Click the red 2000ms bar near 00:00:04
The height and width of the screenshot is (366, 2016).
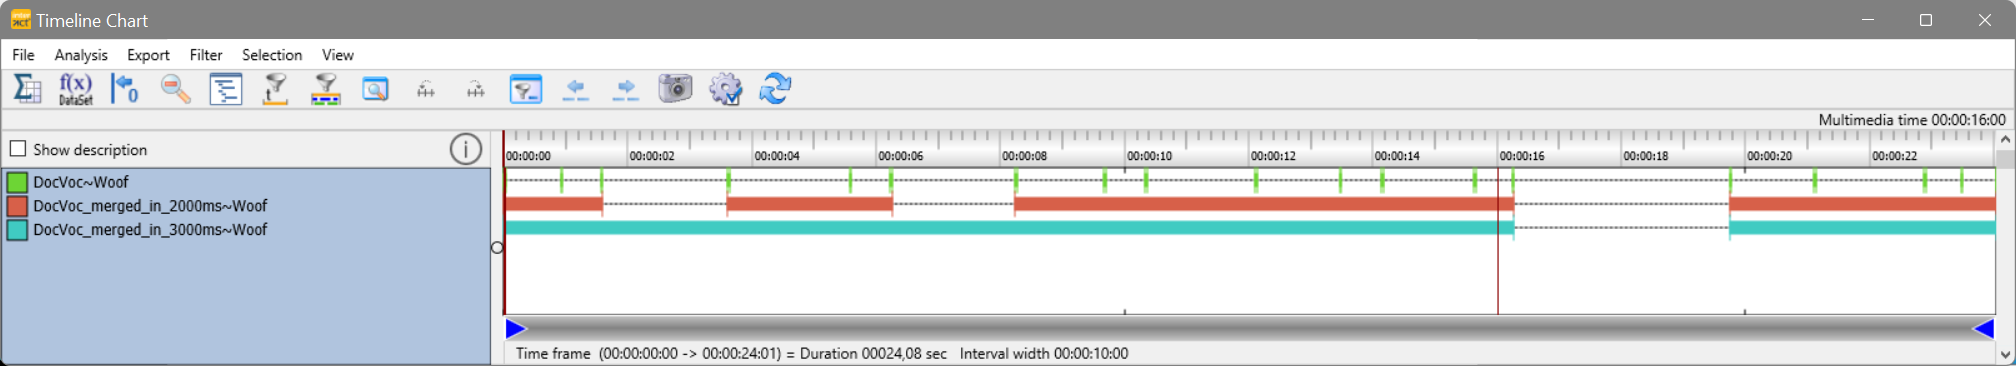pos(810,204)
